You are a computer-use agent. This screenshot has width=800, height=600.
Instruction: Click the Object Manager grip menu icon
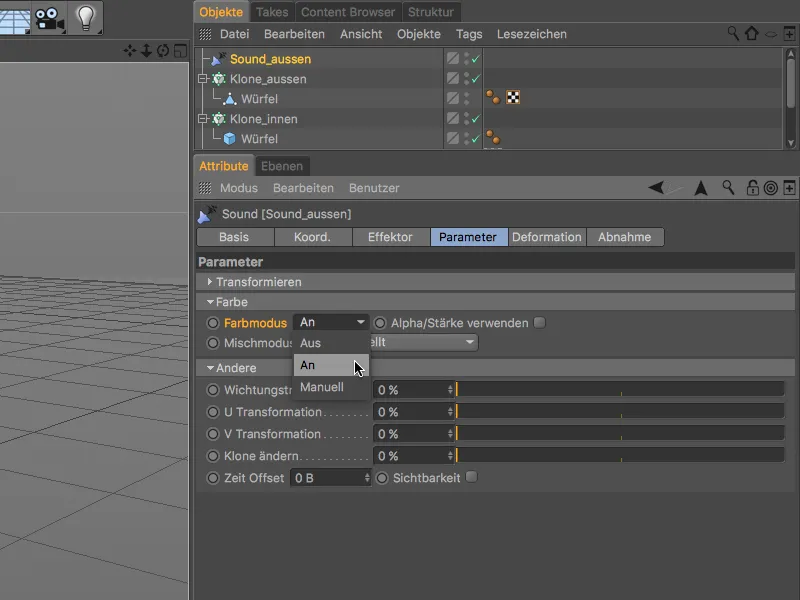[x=205, y=34]
